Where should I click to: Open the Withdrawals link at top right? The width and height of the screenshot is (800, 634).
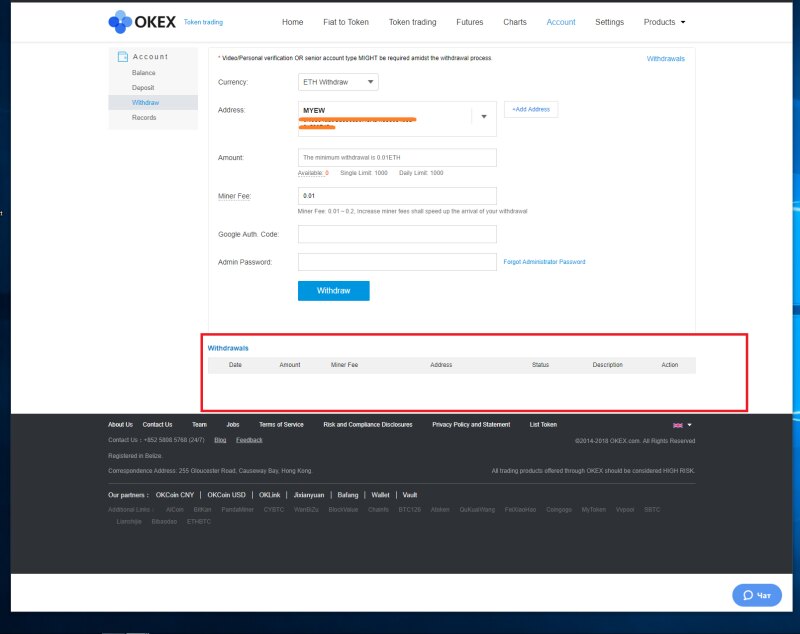click(665, 59)
